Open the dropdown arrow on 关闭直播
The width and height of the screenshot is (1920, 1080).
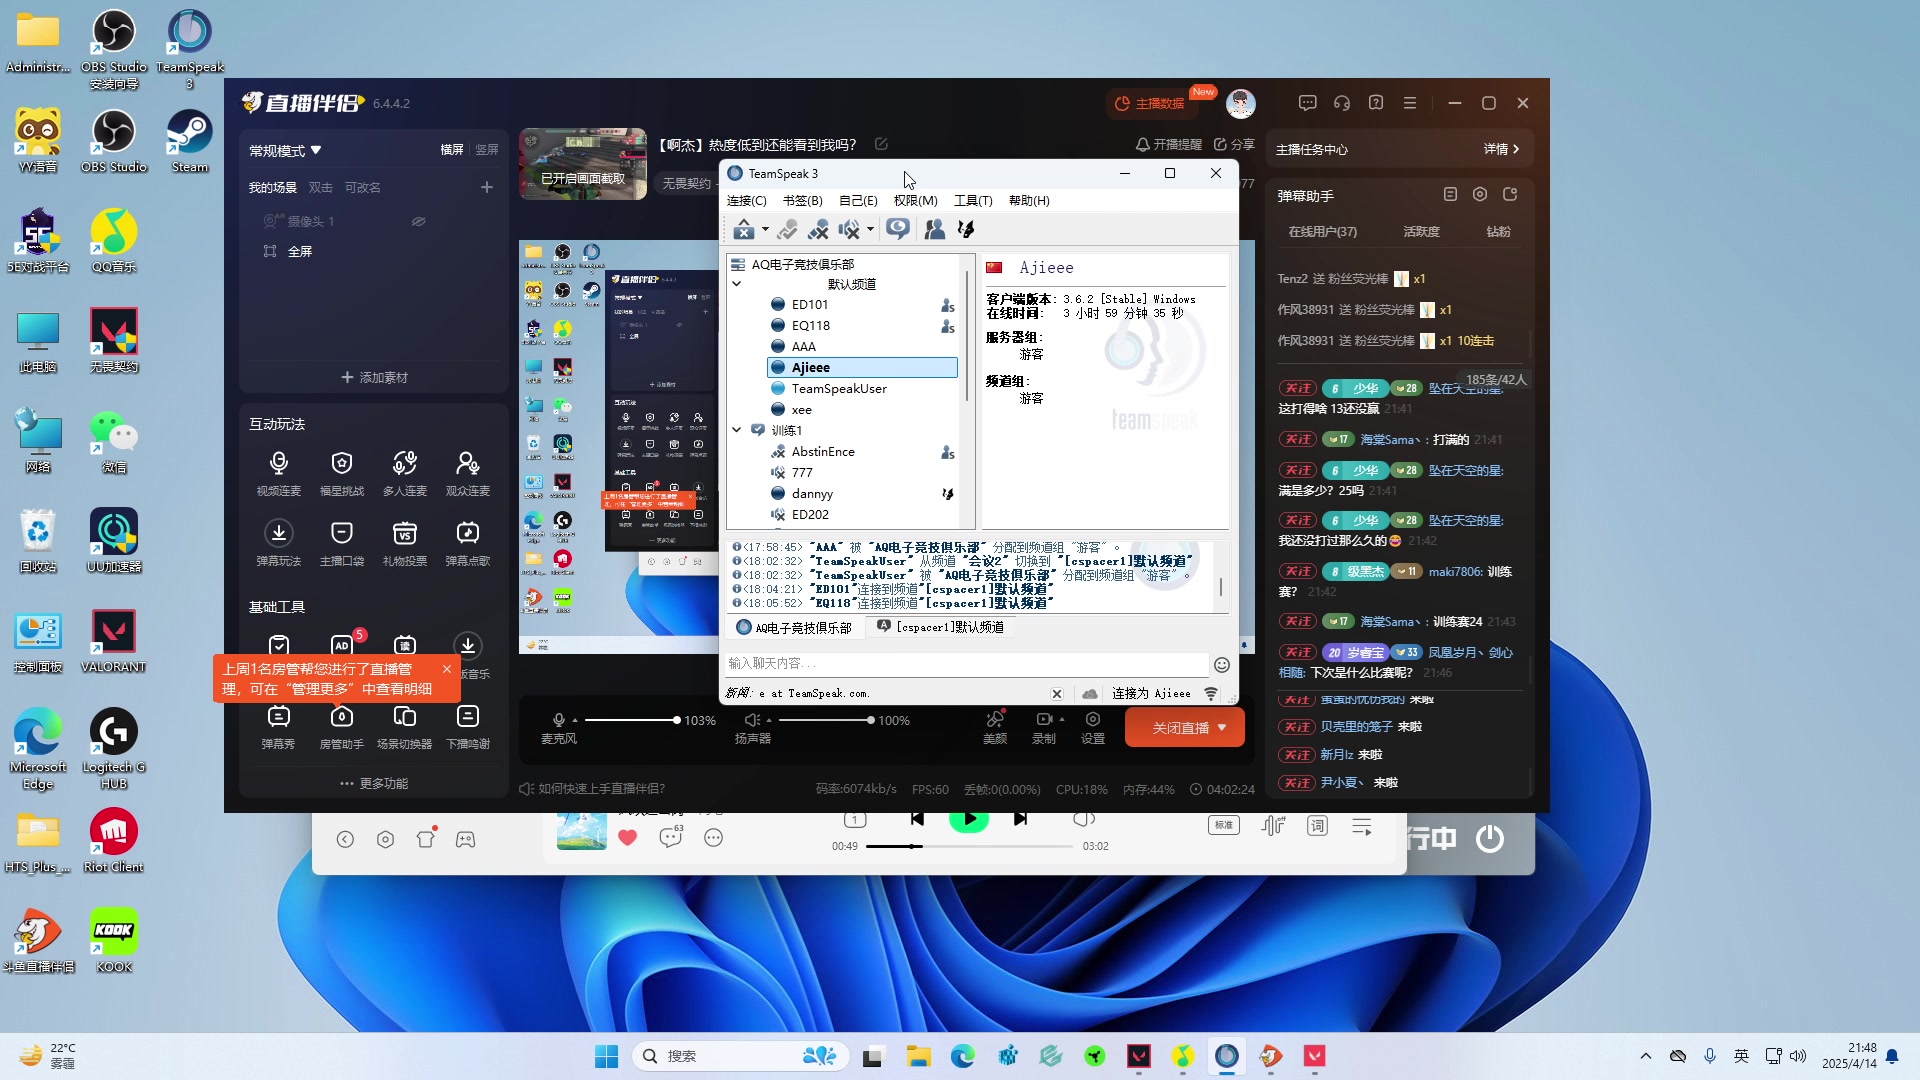pos(1222,728)
